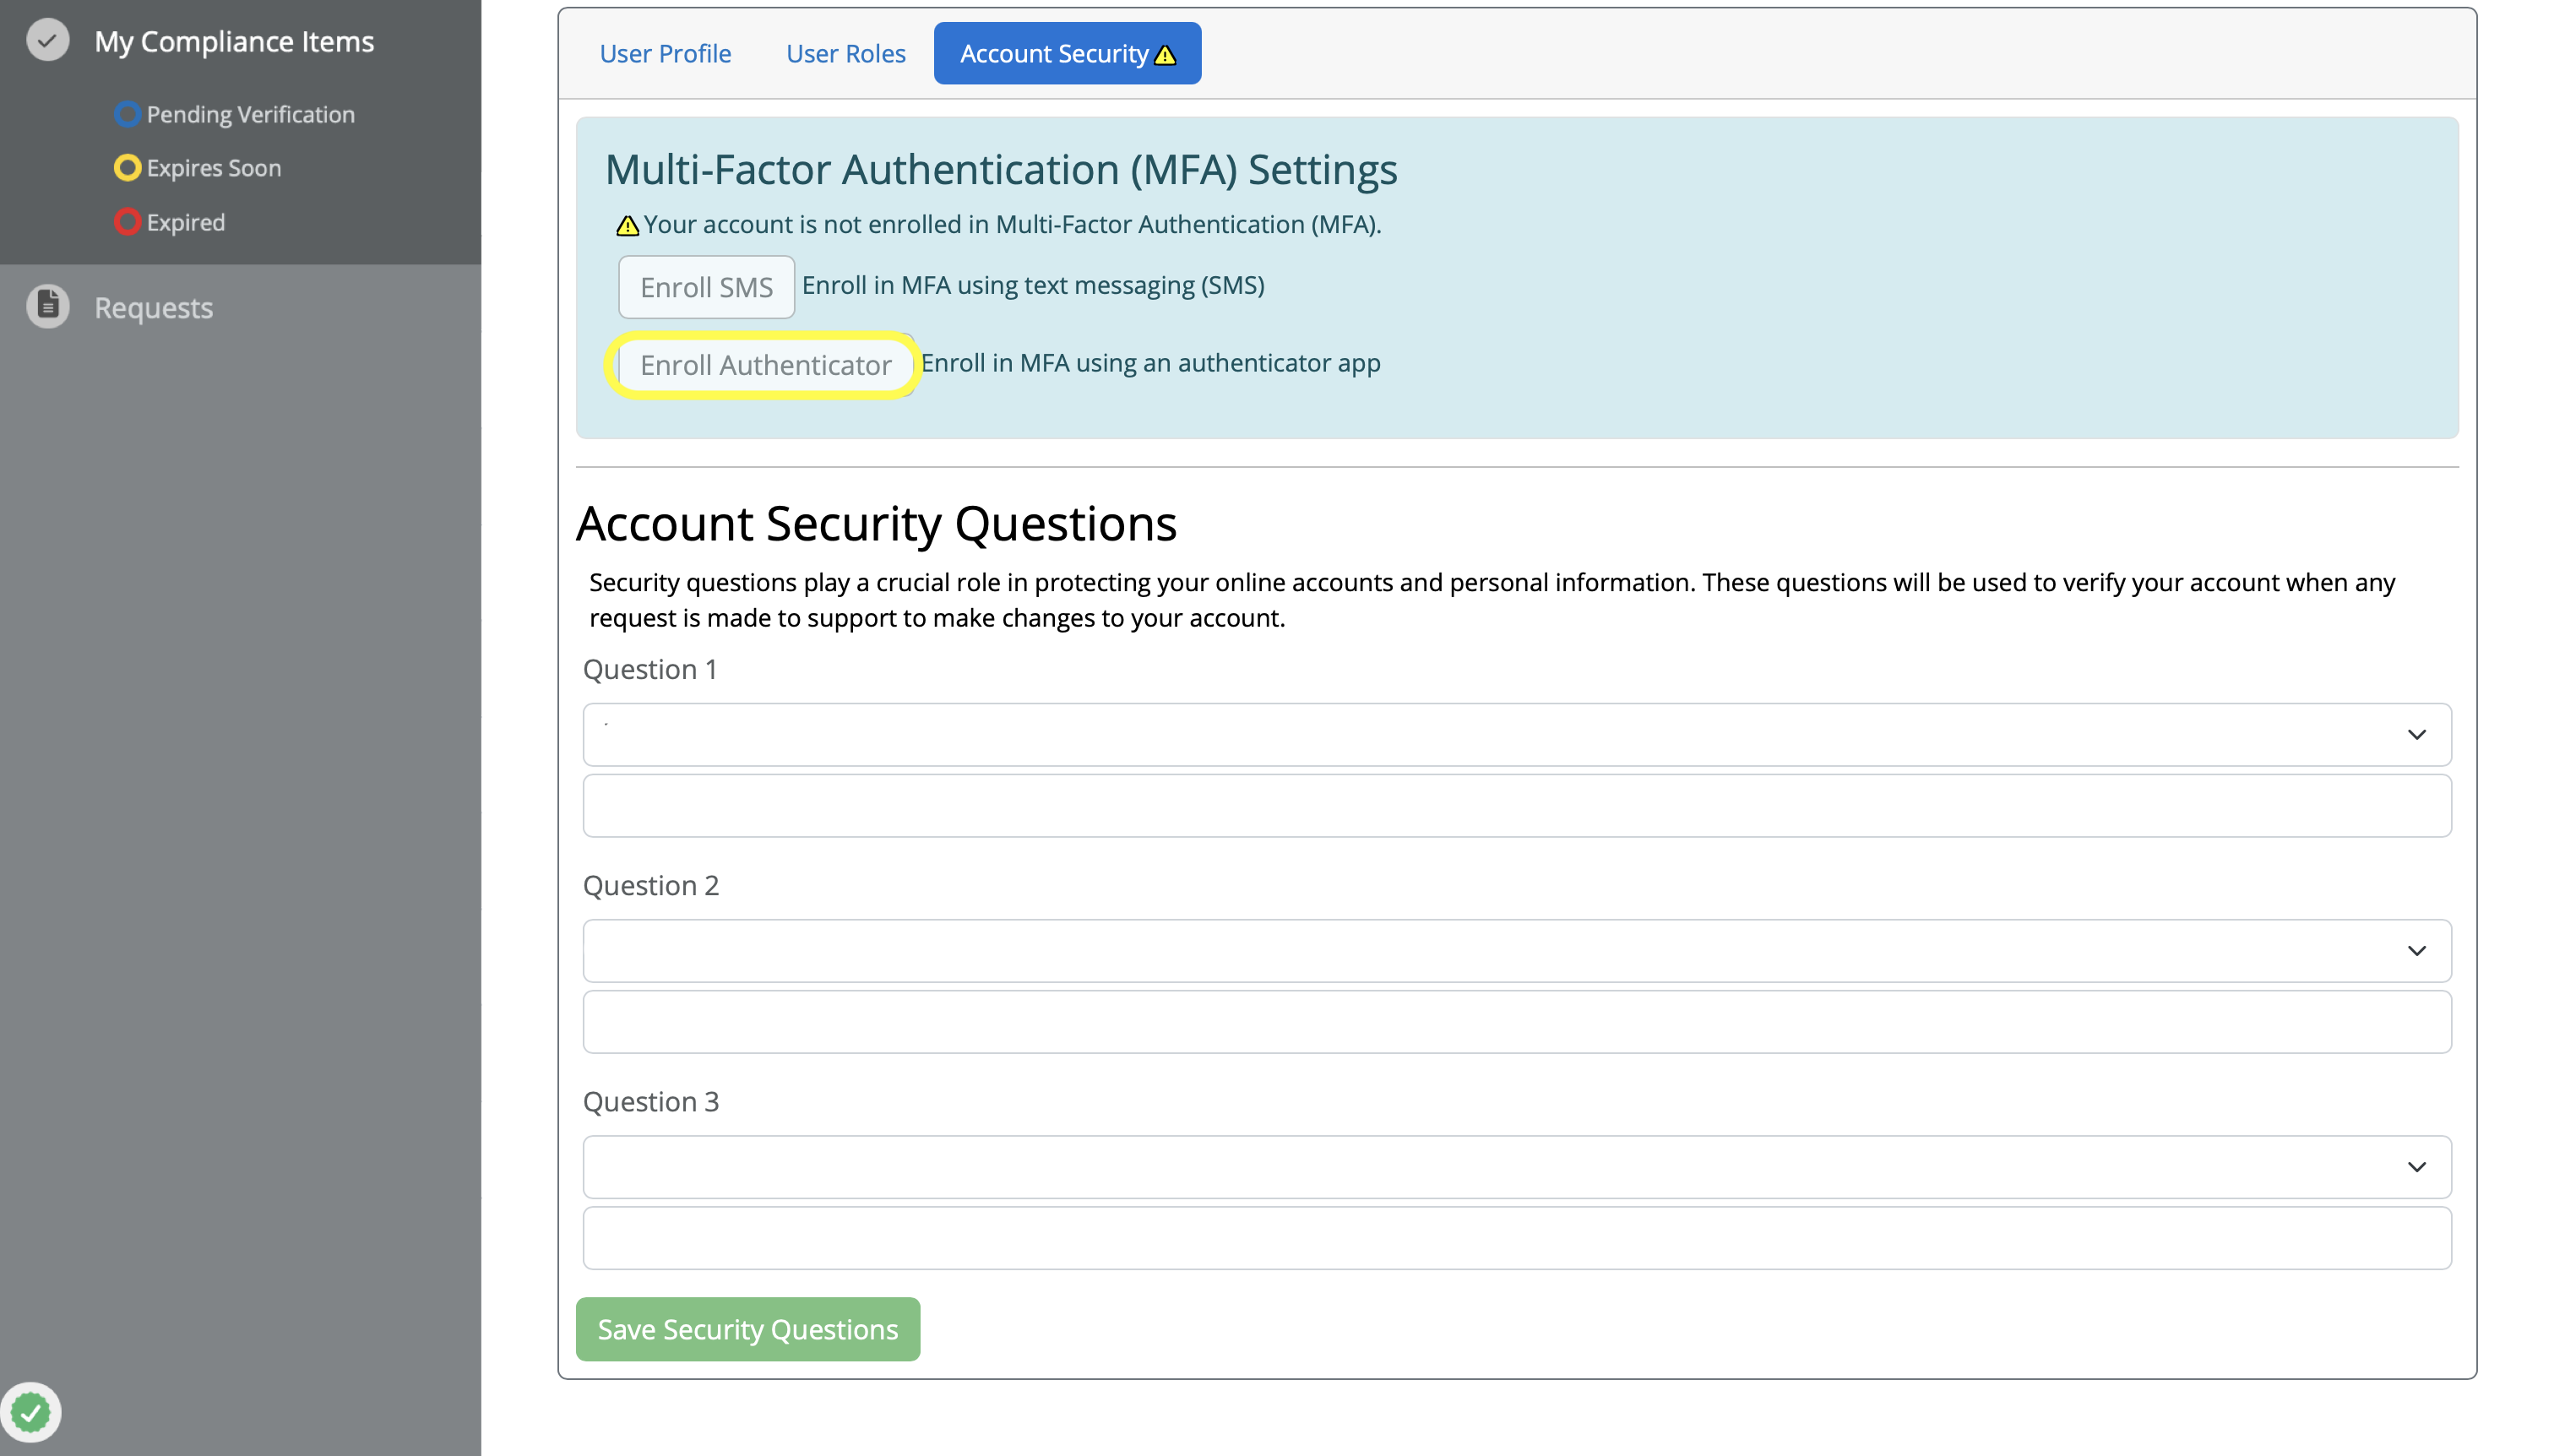
Task: Click the Question 1 answer text field
Action: pos(1516,806)
